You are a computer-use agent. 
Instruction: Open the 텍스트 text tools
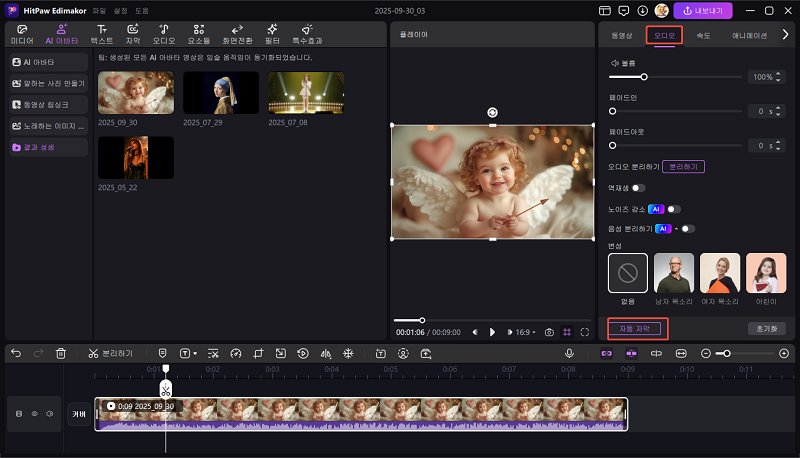pos(102,34)
